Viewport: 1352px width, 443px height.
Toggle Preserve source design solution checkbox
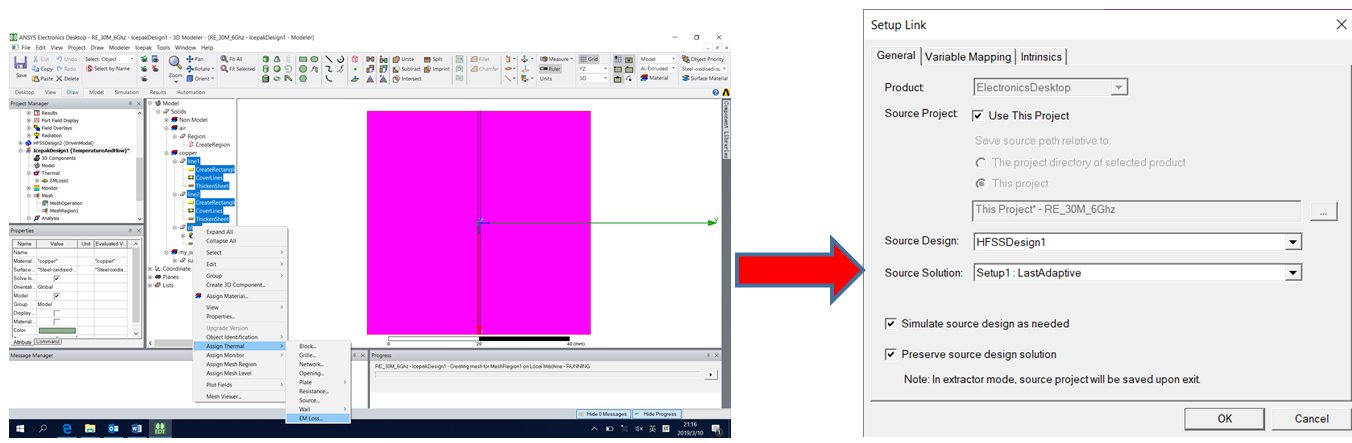891,354
